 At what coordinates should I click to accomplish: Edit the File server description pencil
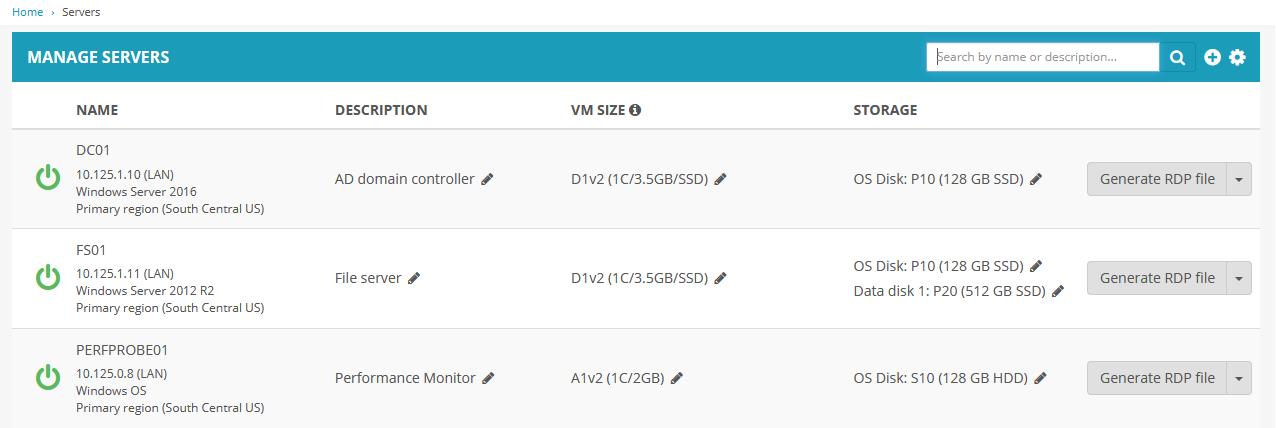click(x=414, y=278)
